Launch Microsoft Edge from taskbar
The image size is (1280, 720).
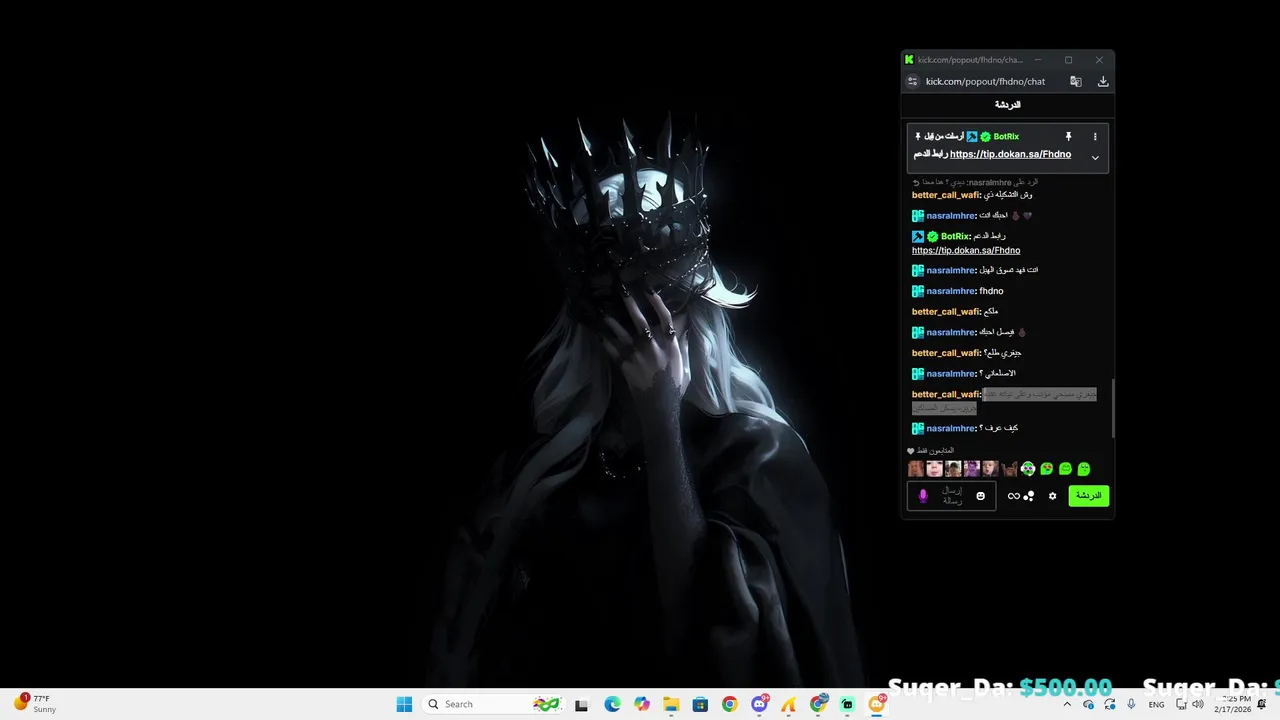pos(612,705)
